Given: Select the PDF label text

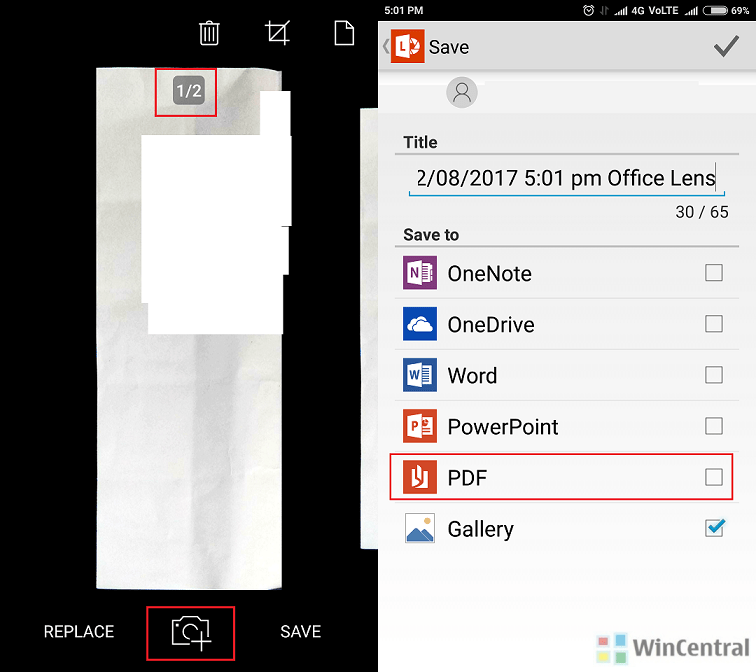Looking at the screenshot, I should coord(467,478).
